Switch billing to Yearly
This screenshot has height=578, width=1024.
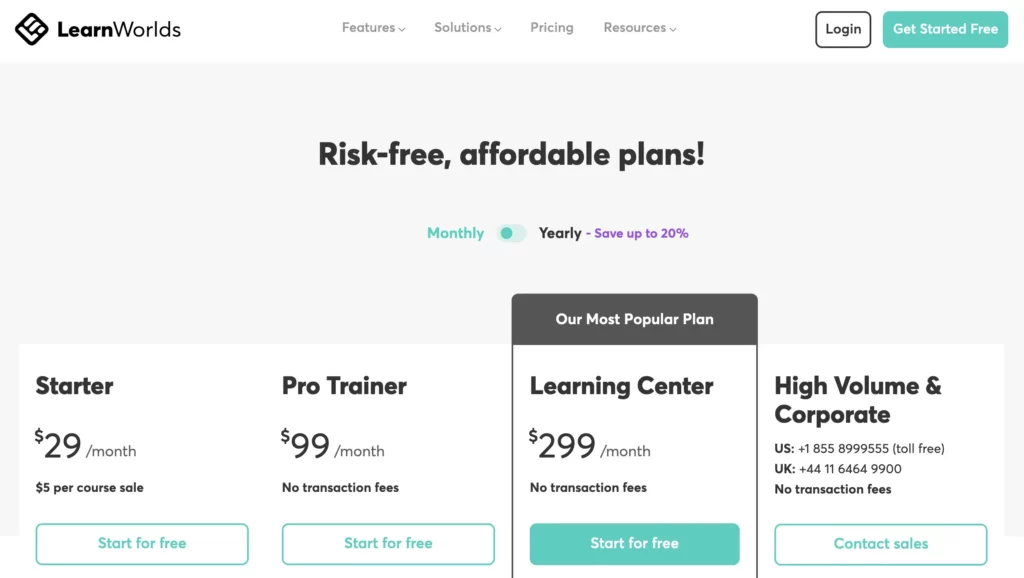click(x=560, y=233)
